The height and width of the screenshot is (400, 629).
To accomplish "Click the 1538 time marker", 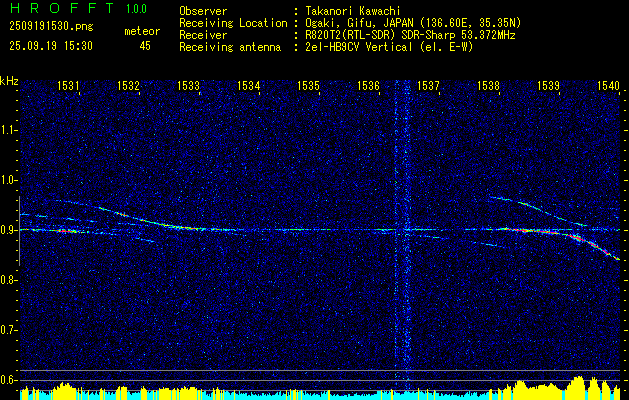I will click(489, 85).
